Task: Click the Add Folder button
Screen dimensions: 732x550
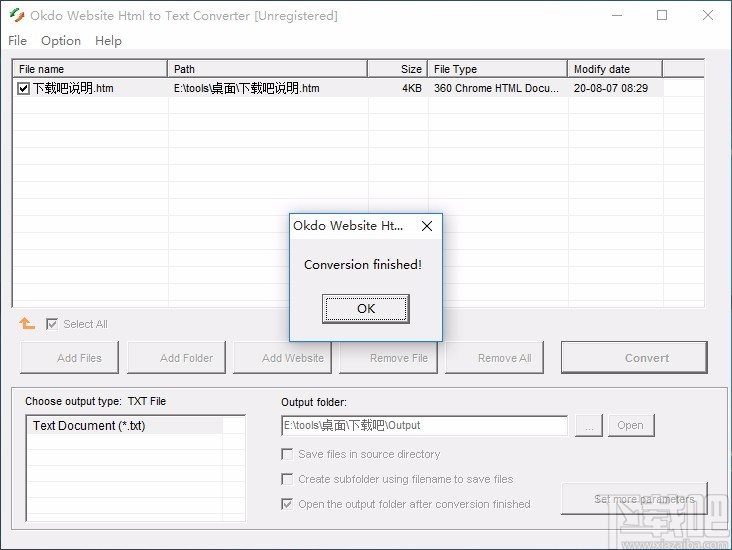Action: click(176, 358)
